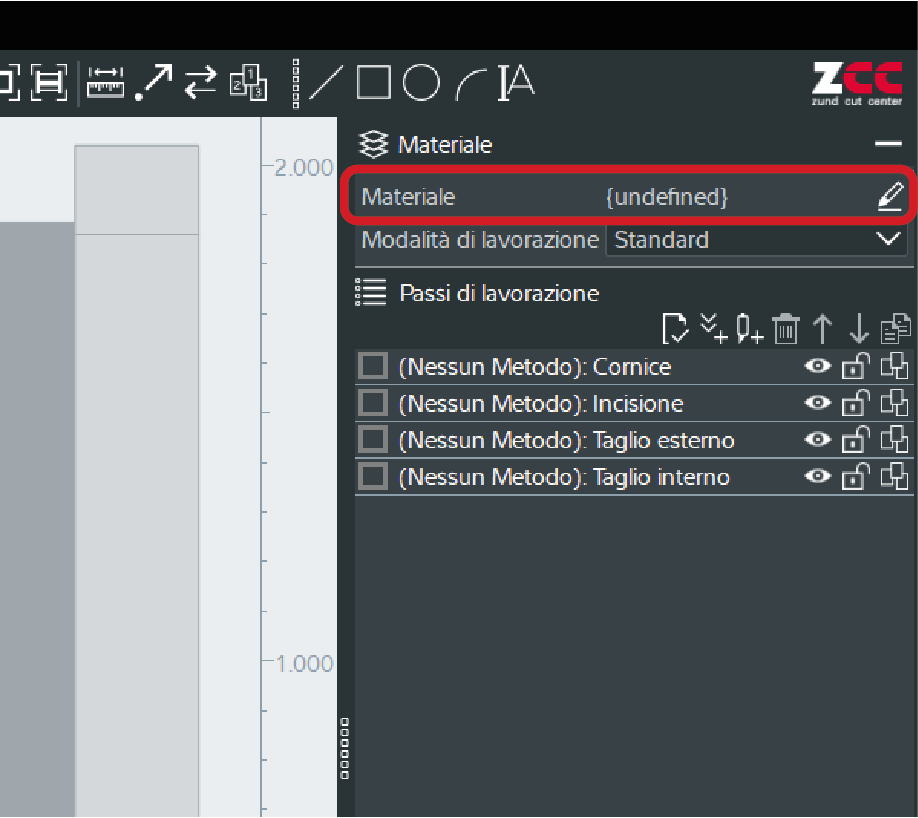Select the Rectangle drawing tool
The image size is (918, 818).
coord(374,82)
